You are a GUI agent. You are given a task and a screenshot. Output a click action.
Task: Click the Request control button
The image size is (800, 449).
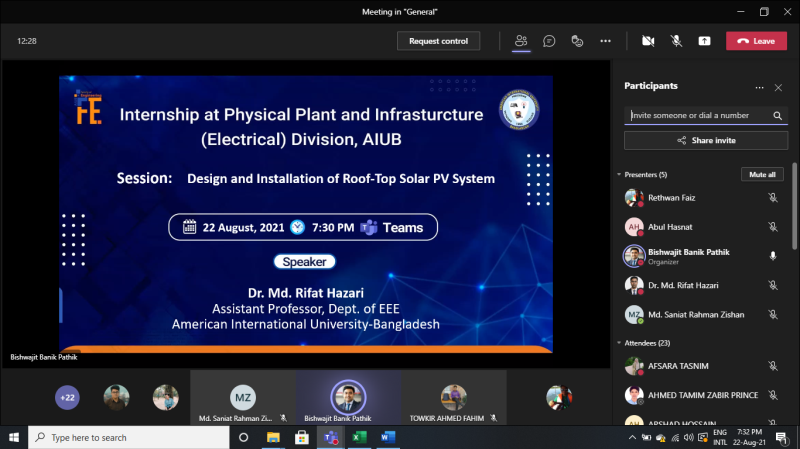pyautogui.click(x=439, y=41)
